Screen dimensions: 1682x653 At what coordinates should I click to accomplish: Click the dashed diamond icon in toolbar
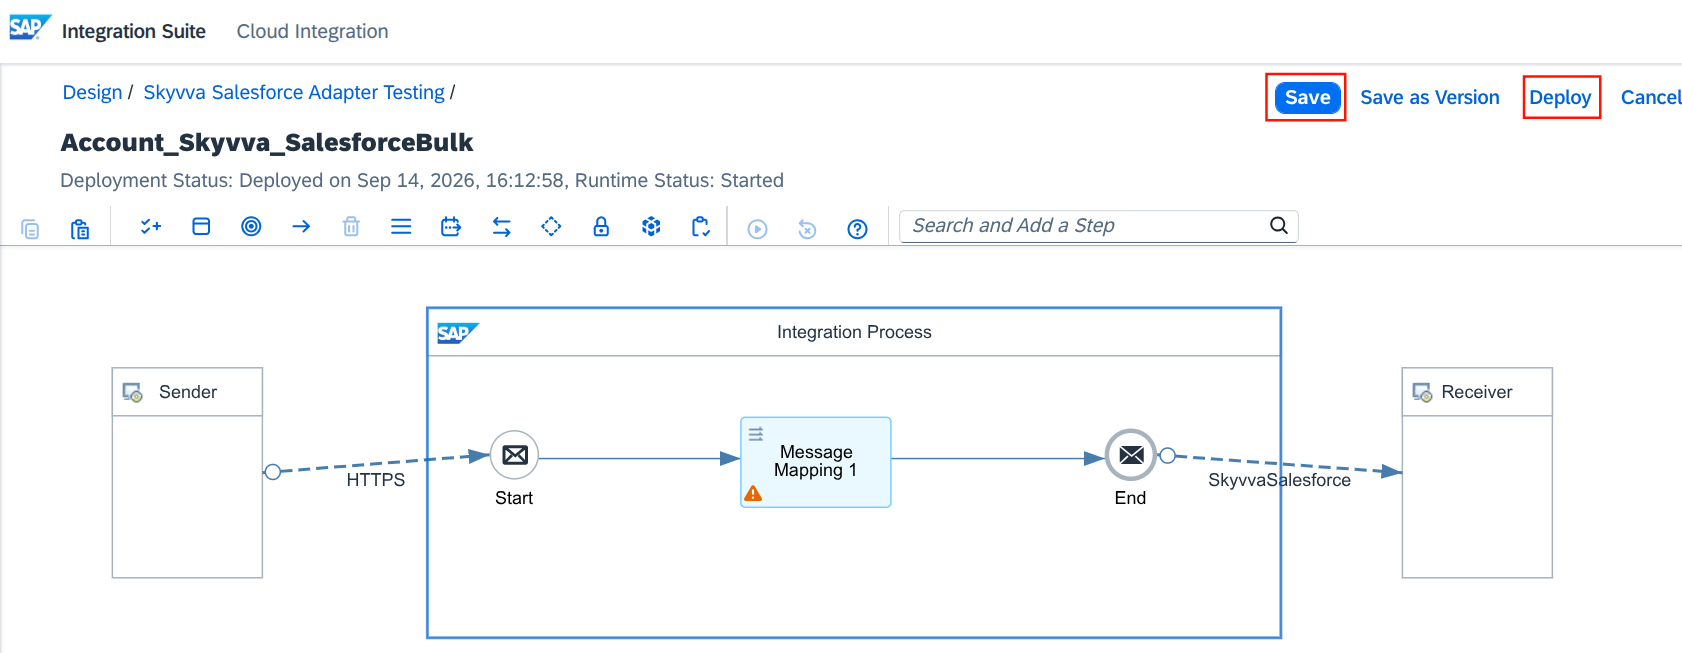pyautogui.click(x=551, y=227)
